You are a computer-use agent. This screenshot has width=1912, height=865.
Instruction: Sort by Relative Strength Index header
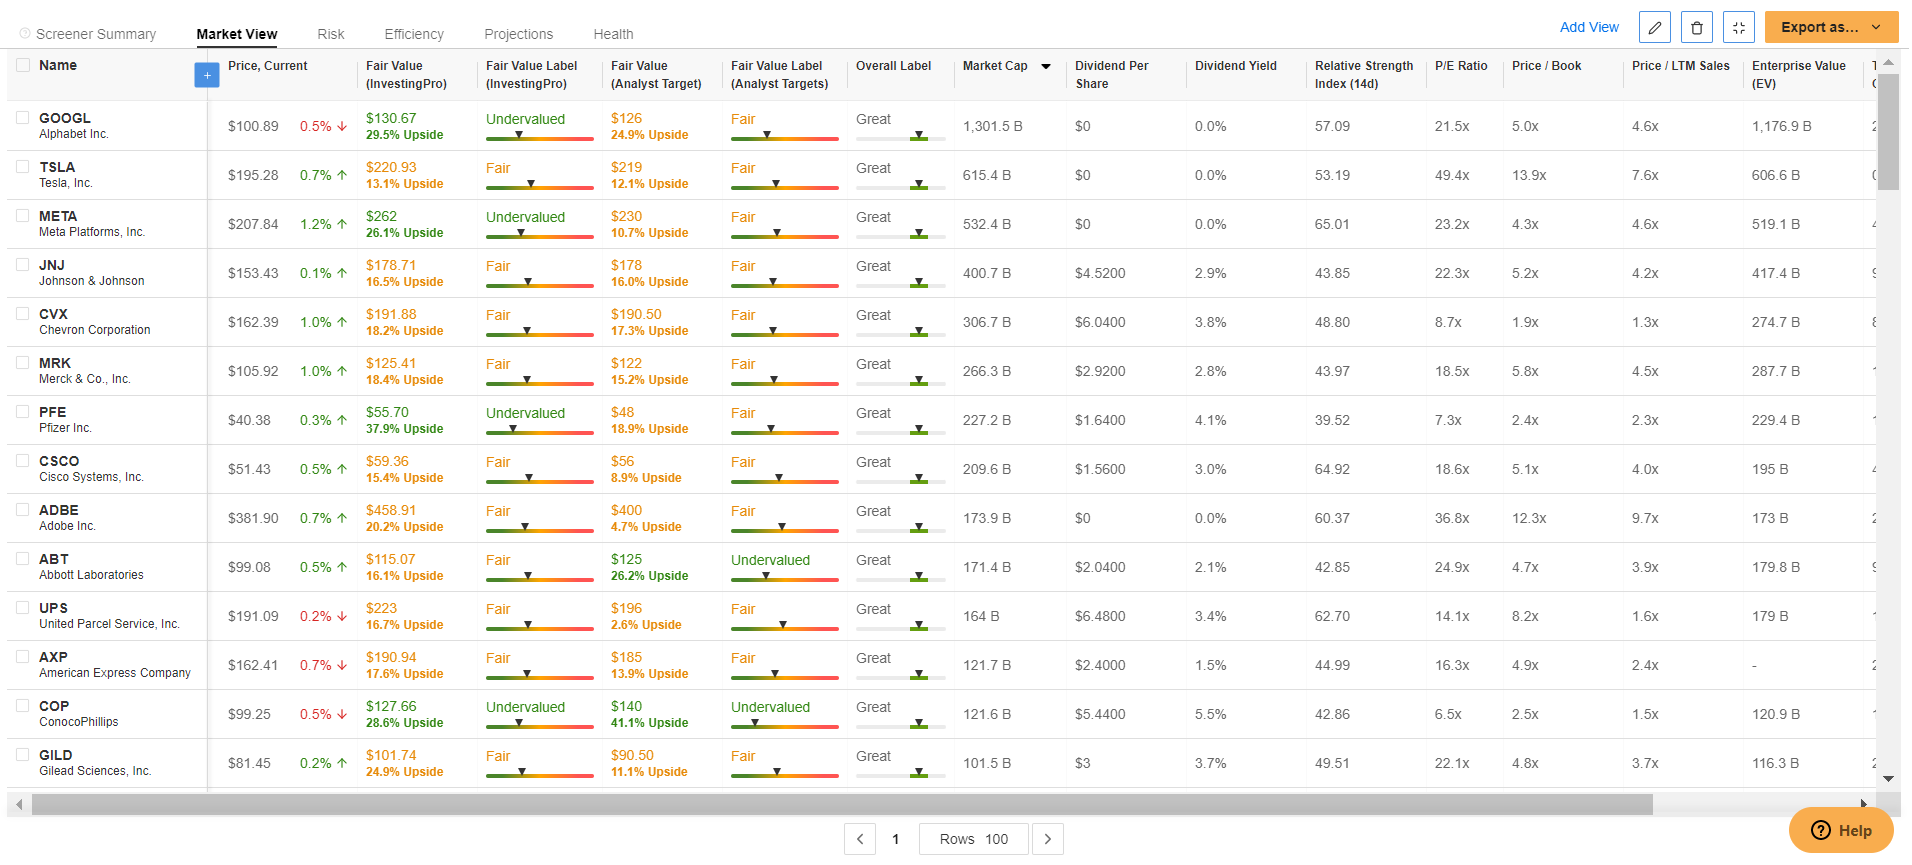click(x=1363, y=75)
